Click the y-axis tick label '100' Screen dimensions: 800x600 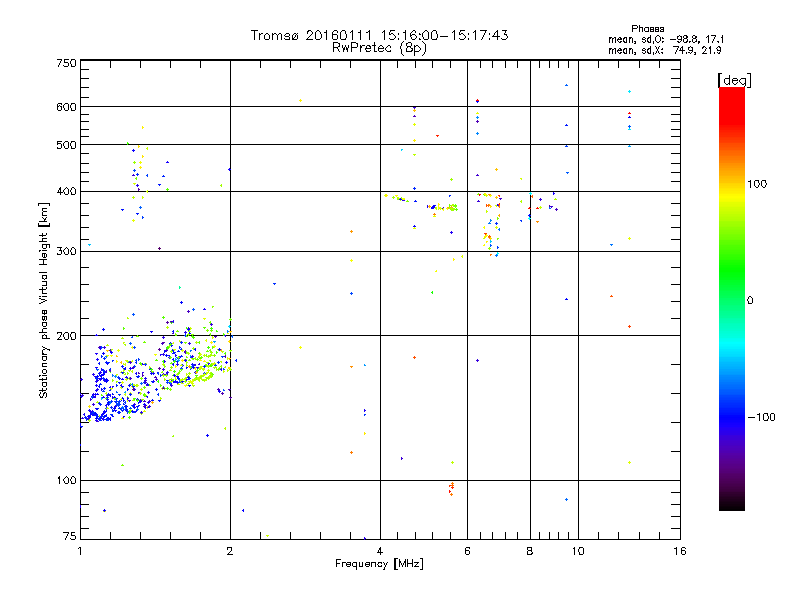[x=66, y=480]
